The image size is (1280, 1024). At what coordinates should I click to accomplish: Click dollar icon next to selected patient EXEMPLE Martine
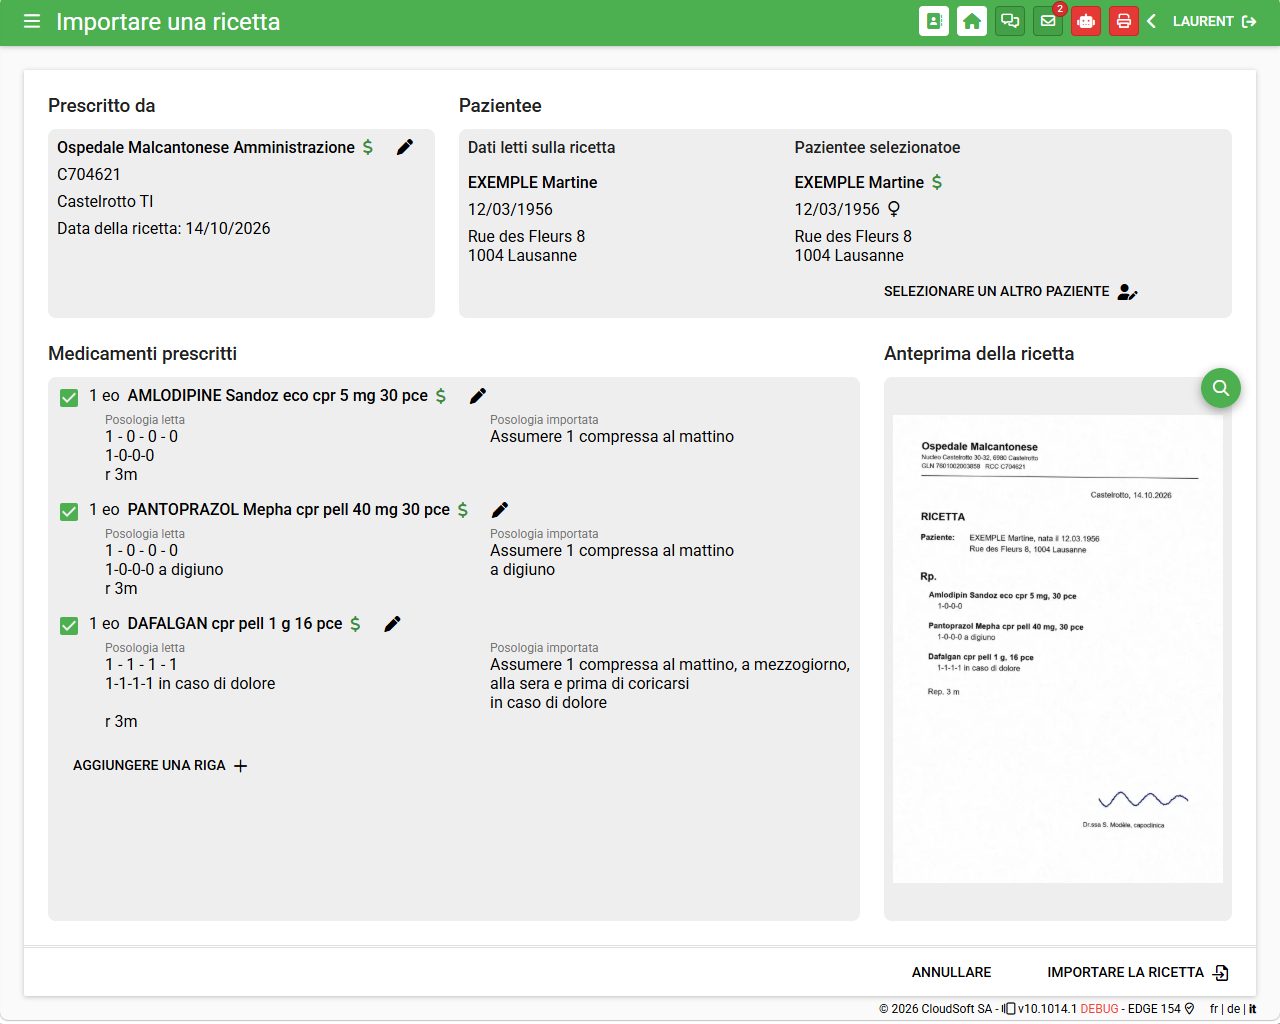point(937,182)
